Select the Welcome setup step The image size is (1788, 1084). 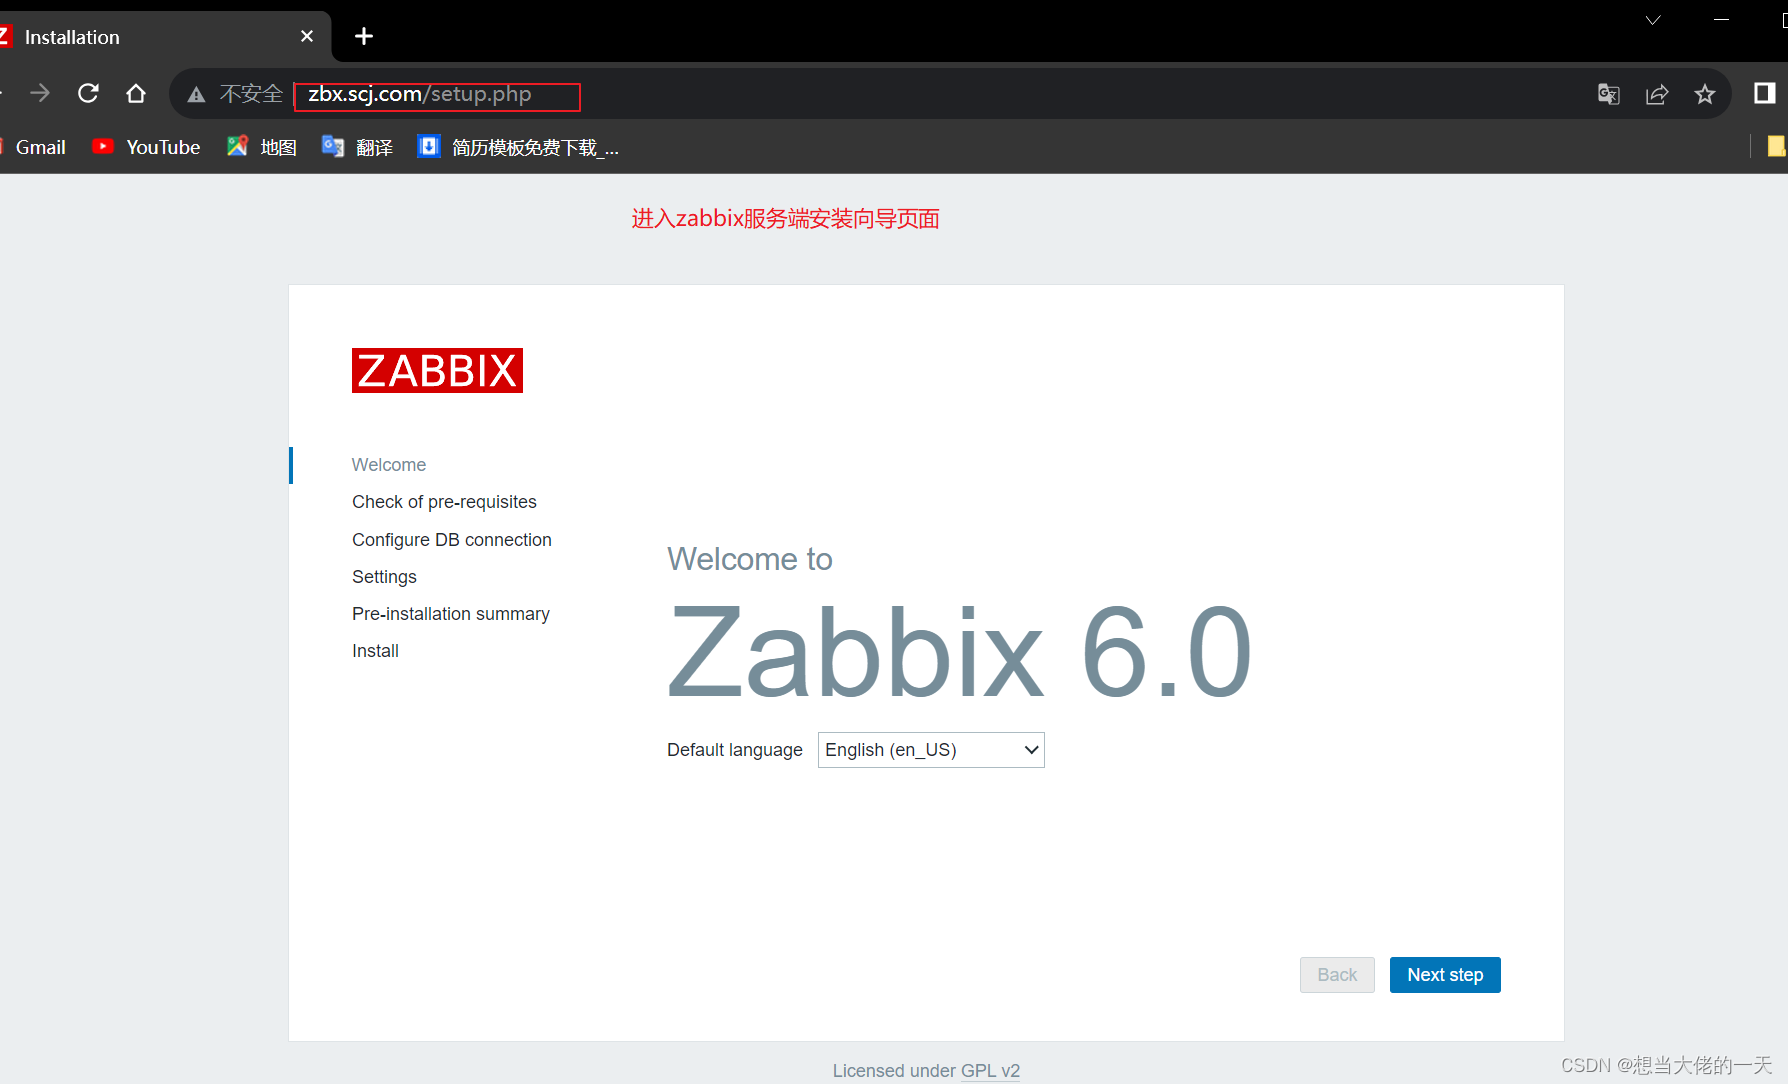pyautogui.click(x=389, y=465)
